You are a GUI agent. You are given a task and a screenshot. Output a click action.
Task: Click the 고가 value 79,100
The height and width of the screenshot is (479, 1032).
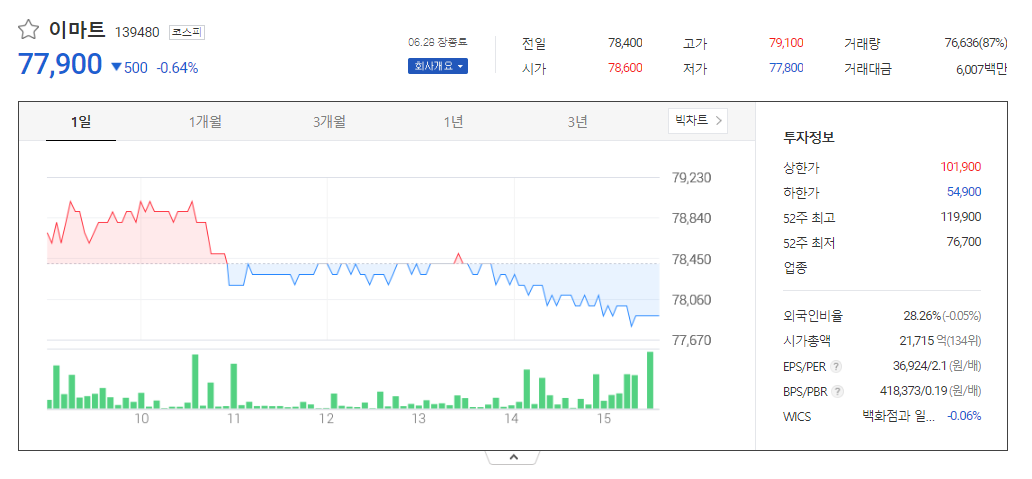point(786,43)
